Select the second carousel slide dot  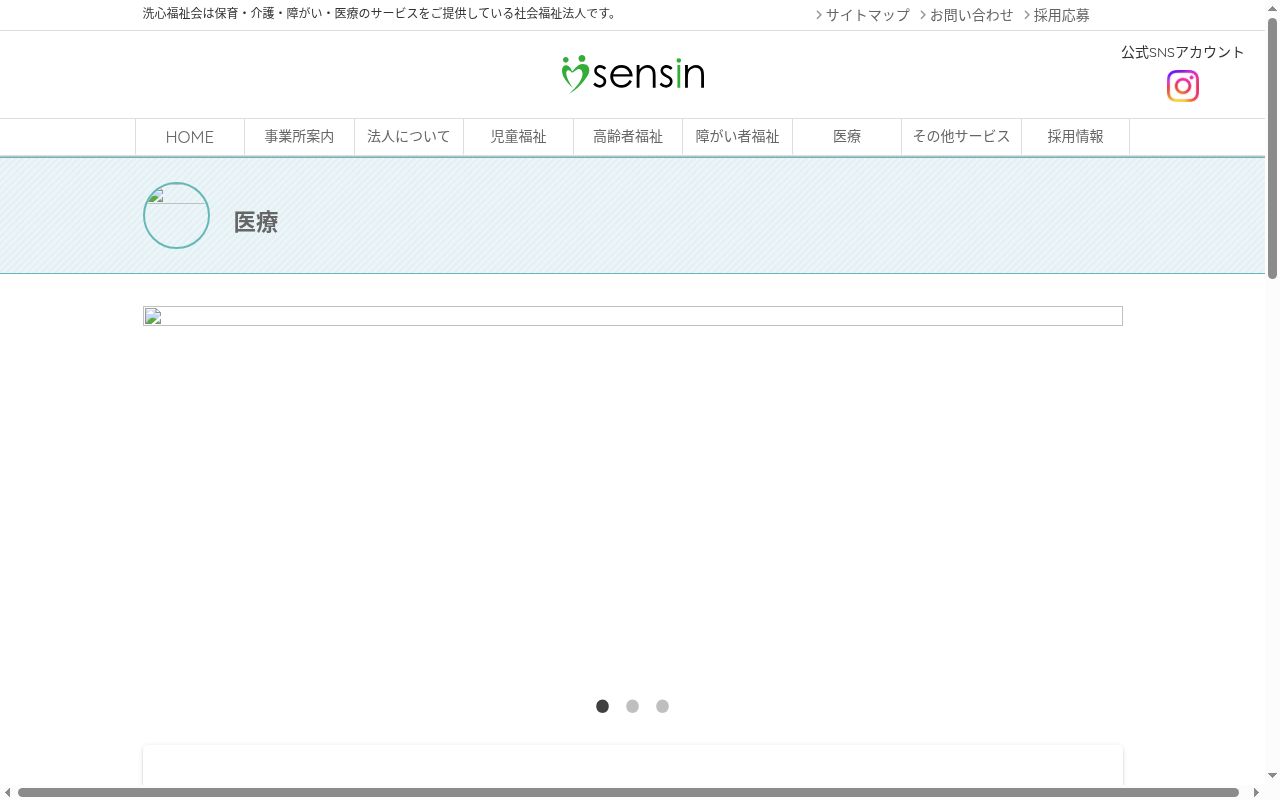tap(632, 706)
